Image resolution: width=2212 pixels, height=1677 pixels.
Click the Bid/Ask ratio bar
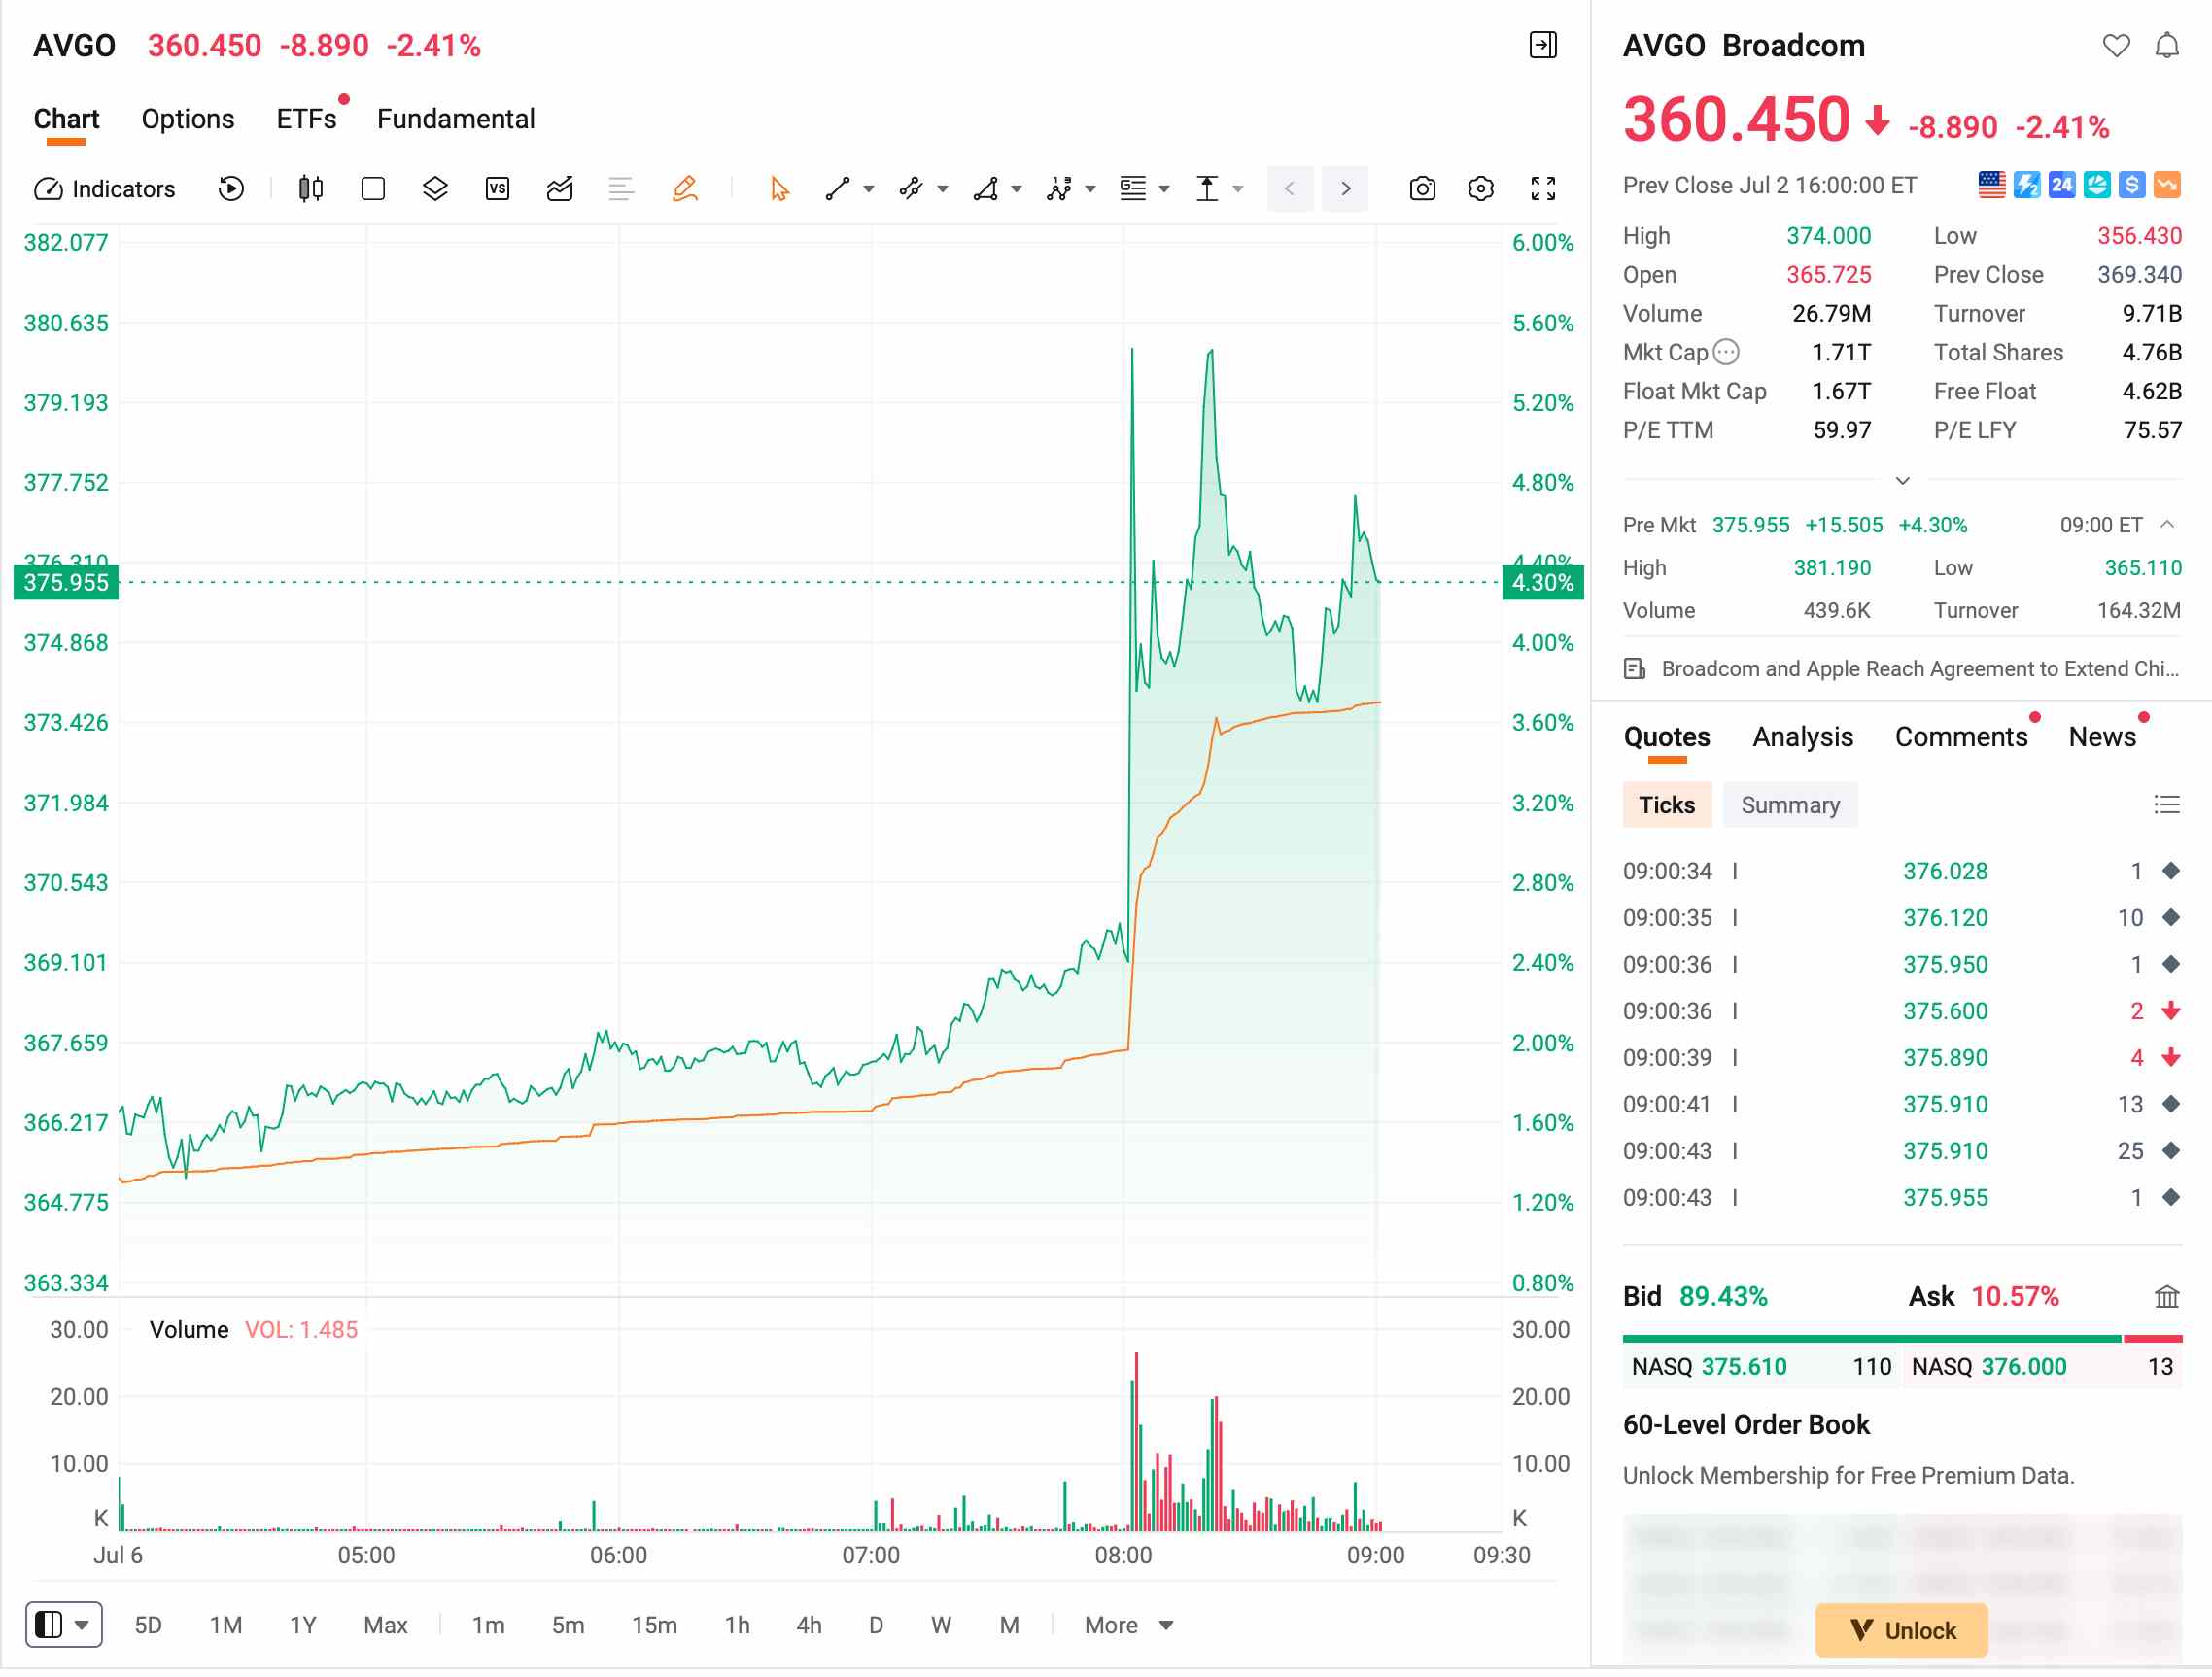[1902, 1338]
